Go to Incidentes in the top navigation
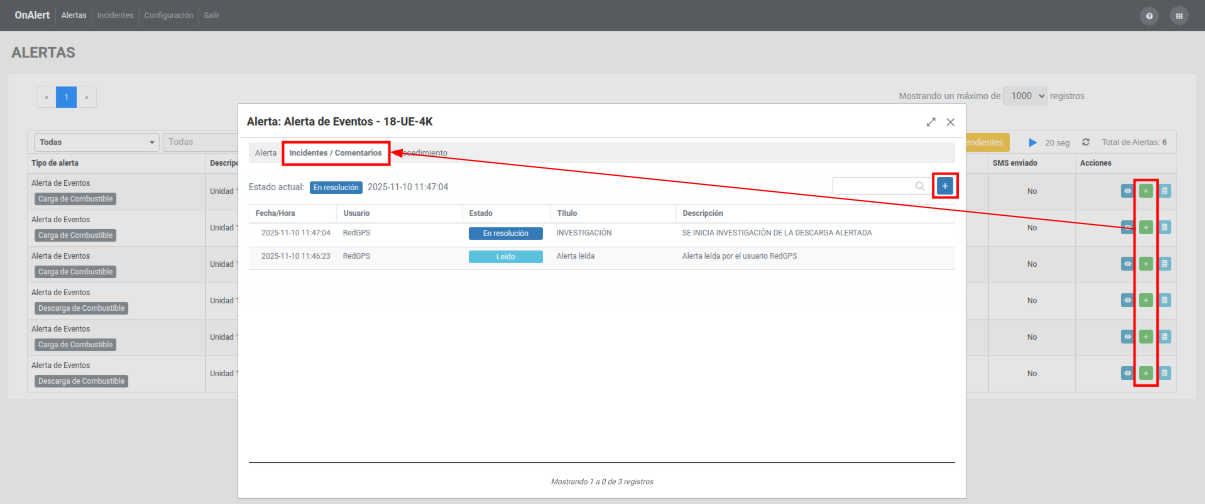This screenshot has width=1205, height=504. click(x=115, y=15)
